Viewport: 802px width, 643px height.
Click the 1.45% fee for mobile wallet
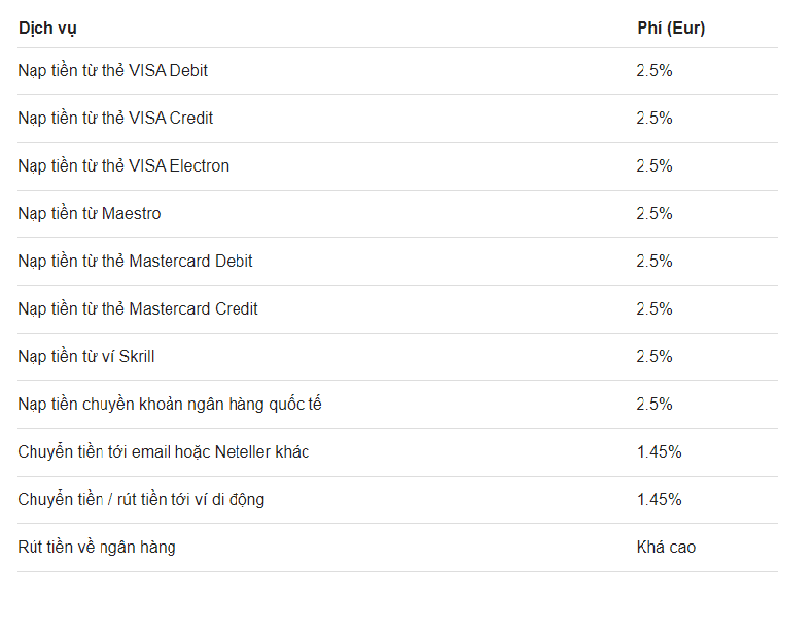pyautogui.click(x=659, y=499)
